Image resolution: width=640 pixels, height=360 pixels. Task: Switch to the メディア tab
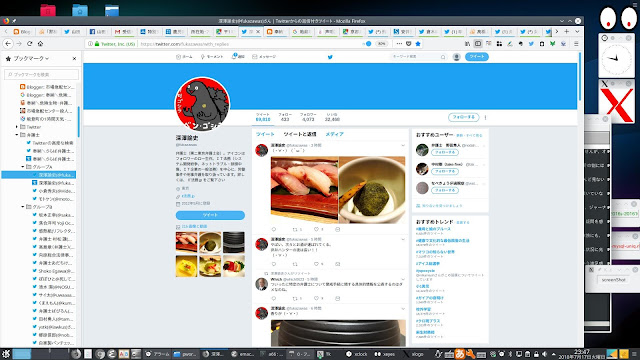click(334, 134)
